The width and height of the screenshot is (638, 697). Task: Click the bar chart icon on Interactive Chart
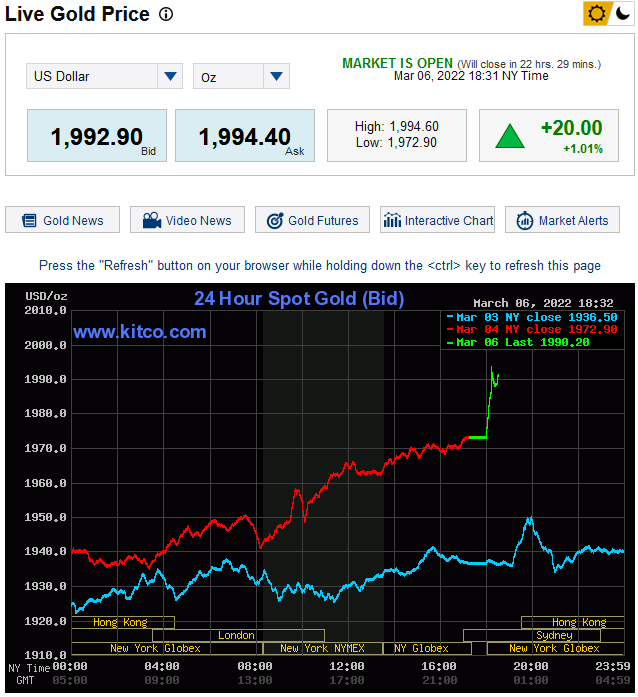pos(392,220)
